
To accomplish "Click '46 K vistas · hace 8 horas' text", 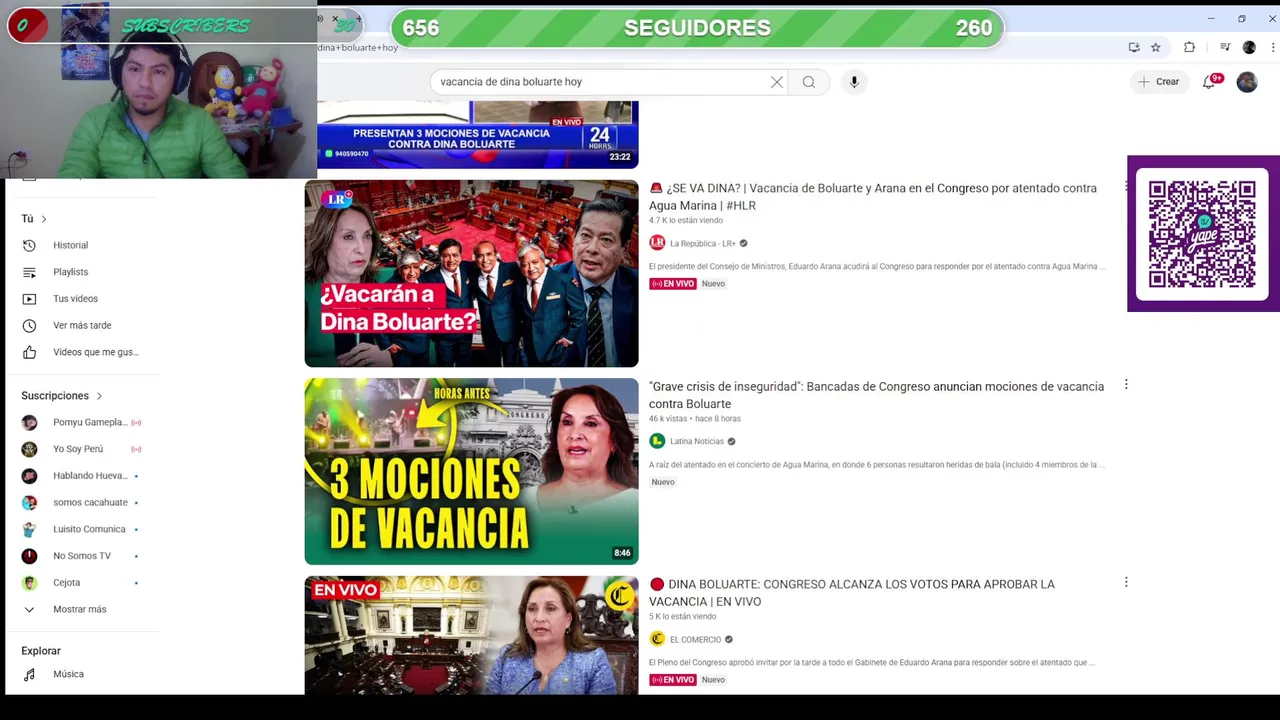I will tap(694, 418).
